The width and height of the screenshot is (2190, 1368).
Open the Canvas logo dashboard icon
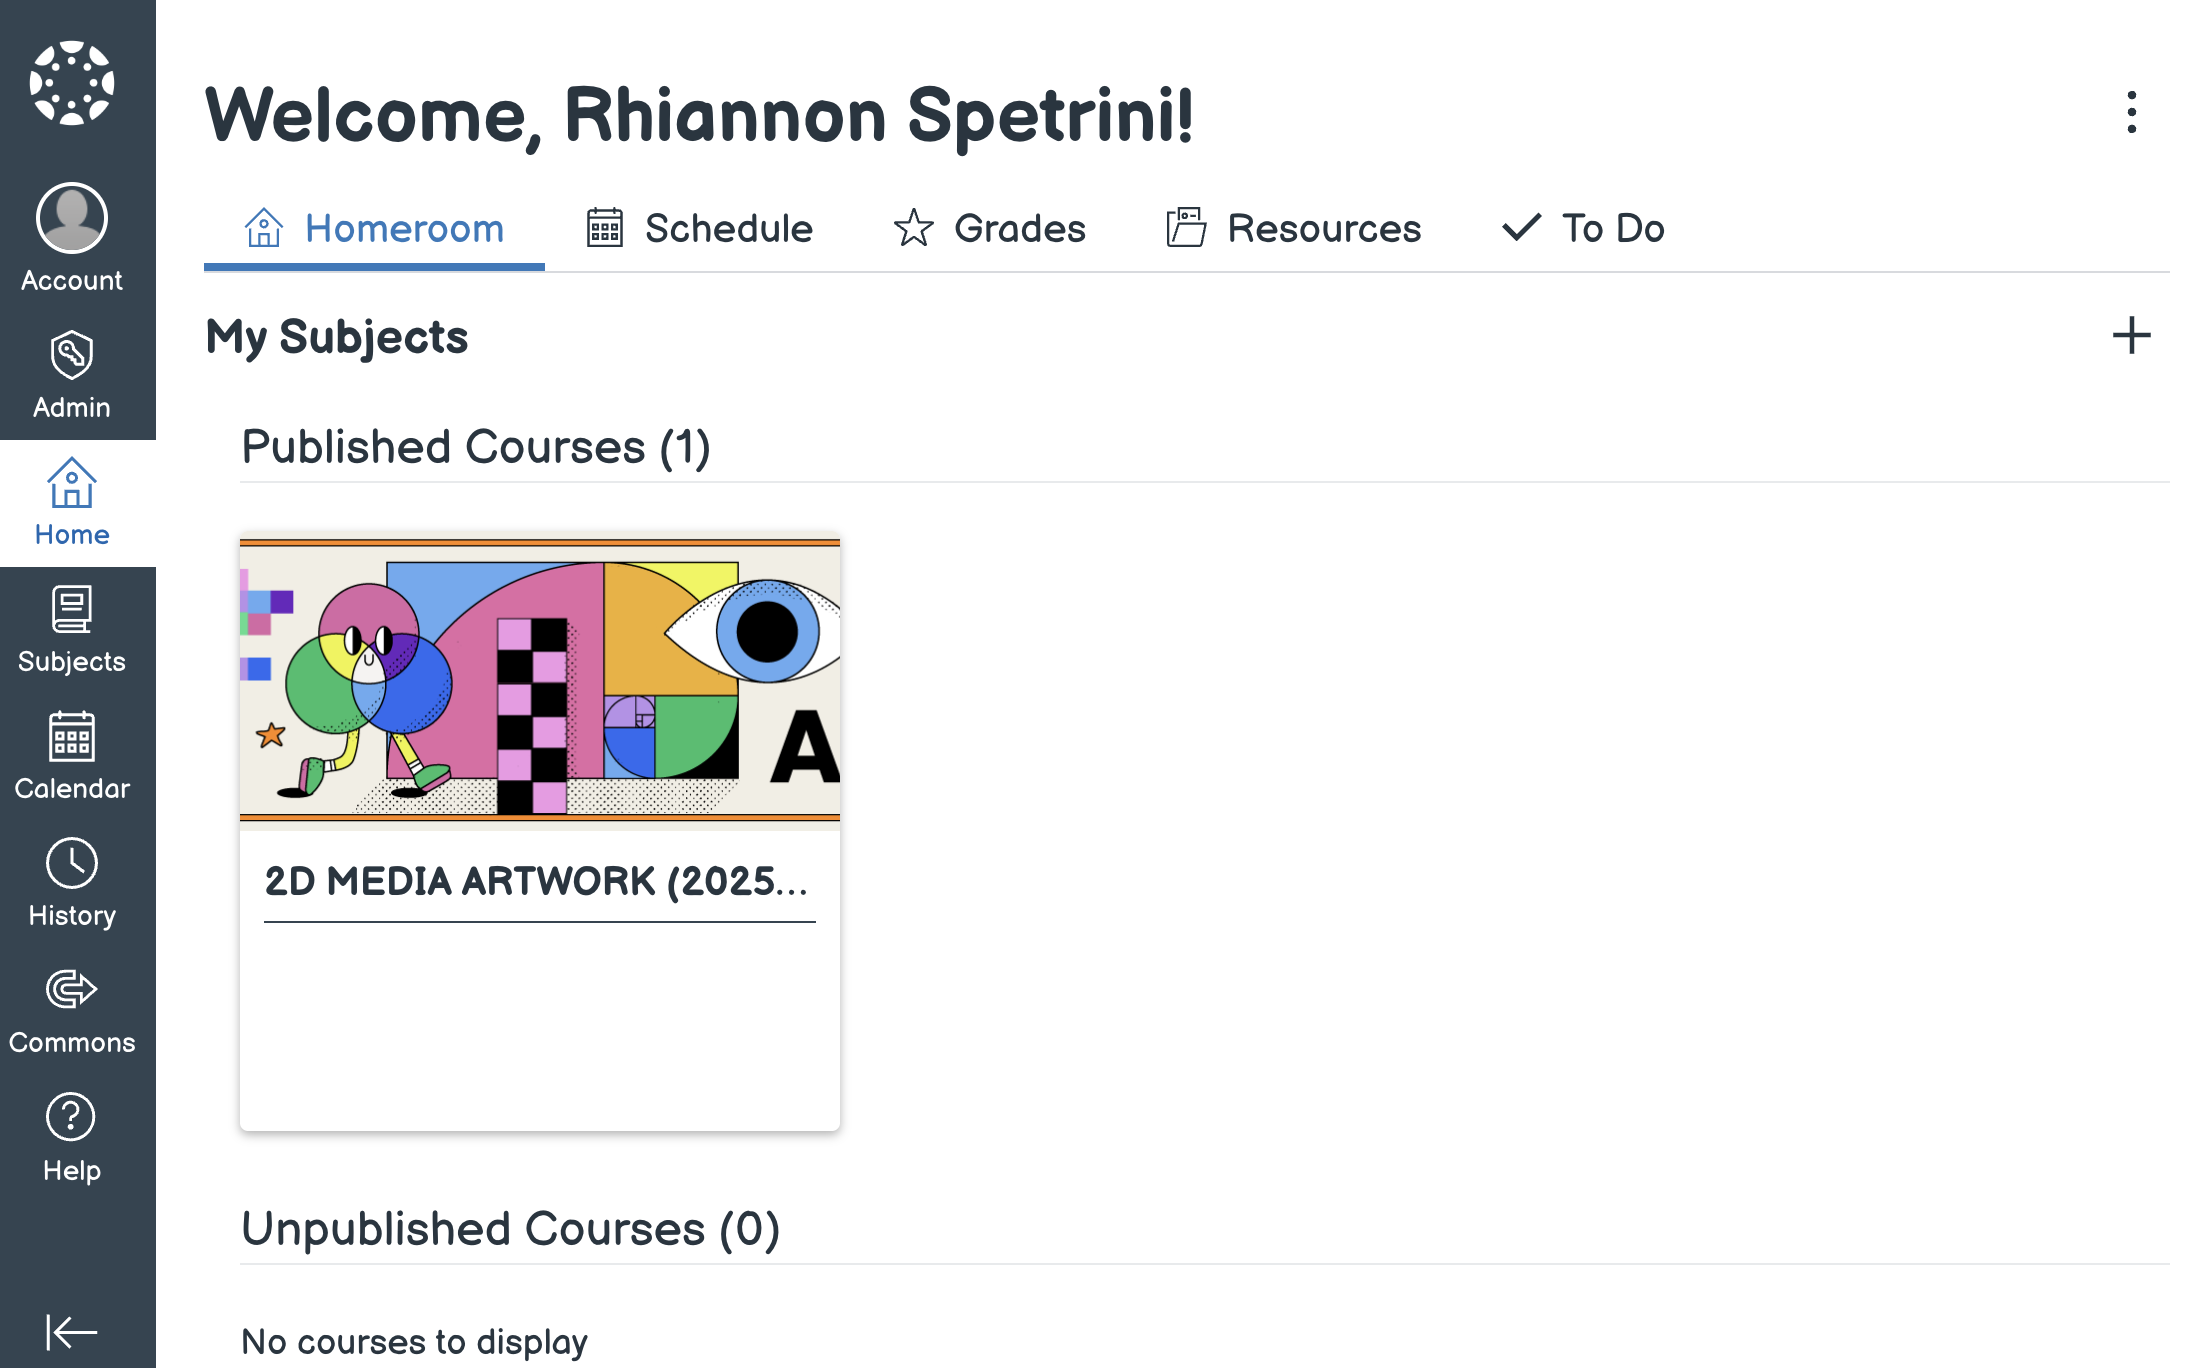72,82
